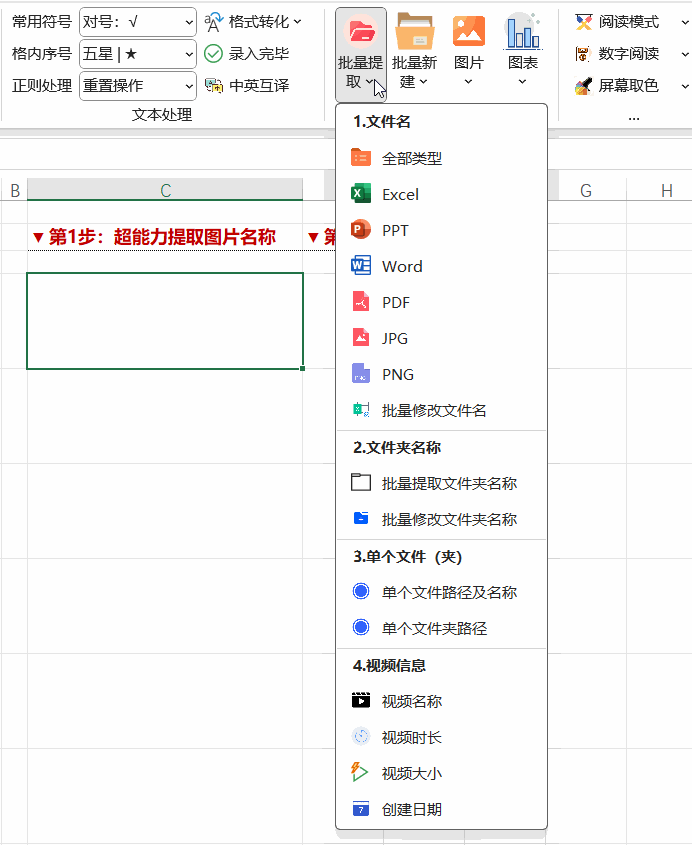Click the 中英互译 translate icon
This screenshot has width=692, height=845.
click(x=213, y=86)
